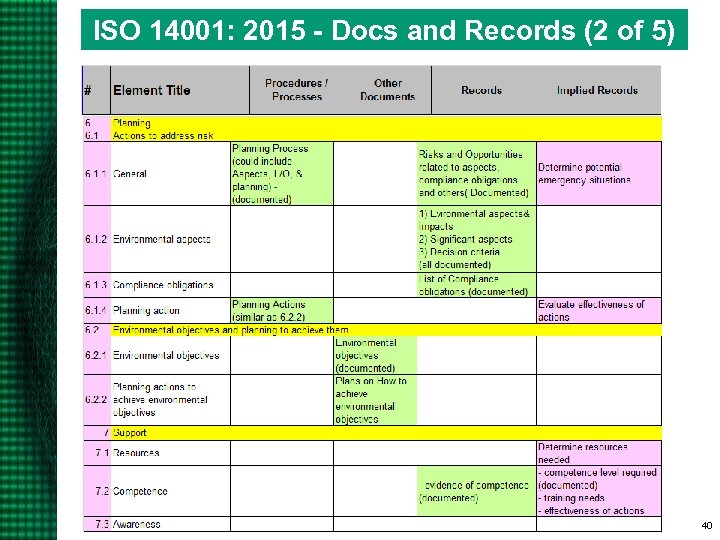720x540 pixels.
Task: Select the 'General' element title cell
Action: point(170,174)
